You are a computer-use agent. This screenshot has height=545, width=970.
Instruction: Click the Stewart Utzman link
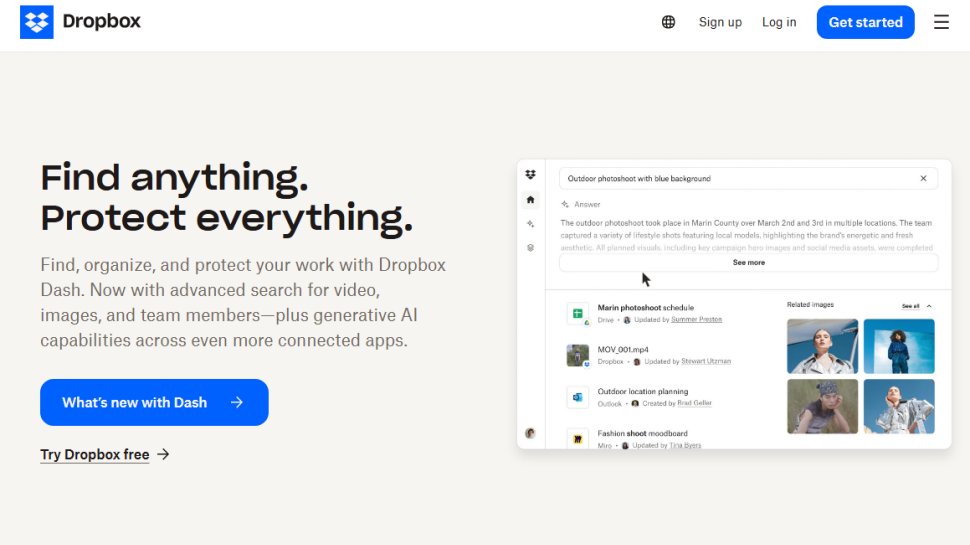tap(706, 361)
